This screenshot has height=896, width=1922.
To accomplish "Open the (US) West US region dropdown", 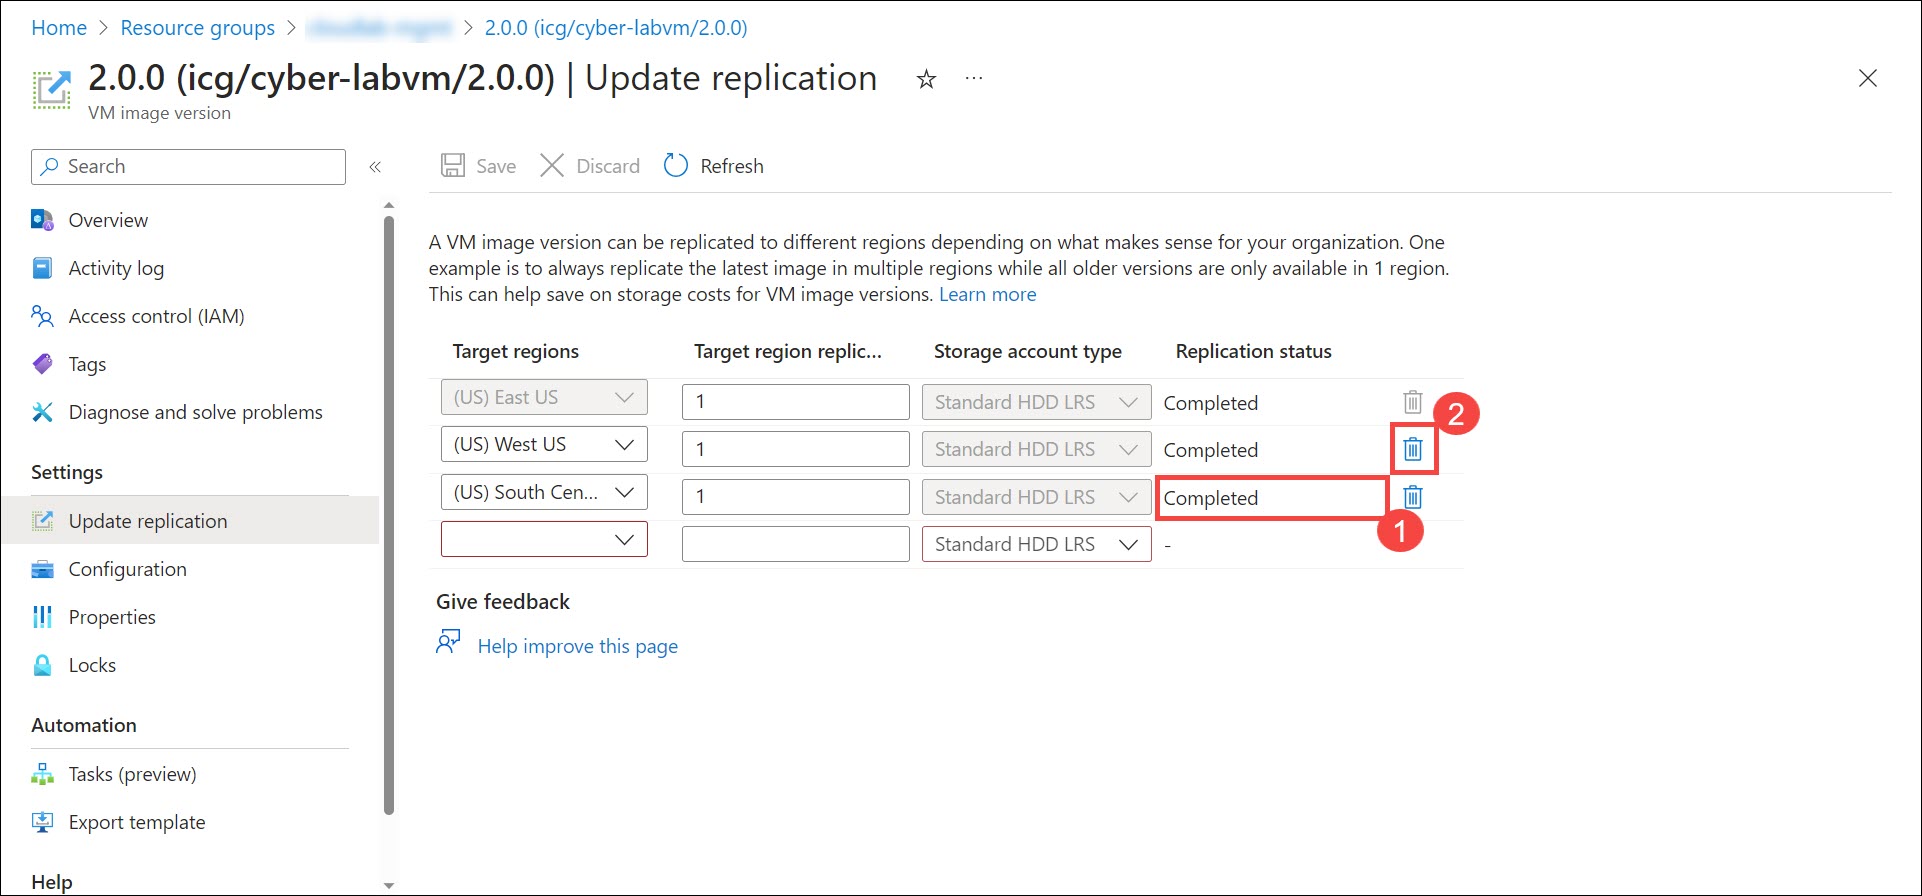I will (544, 444).
